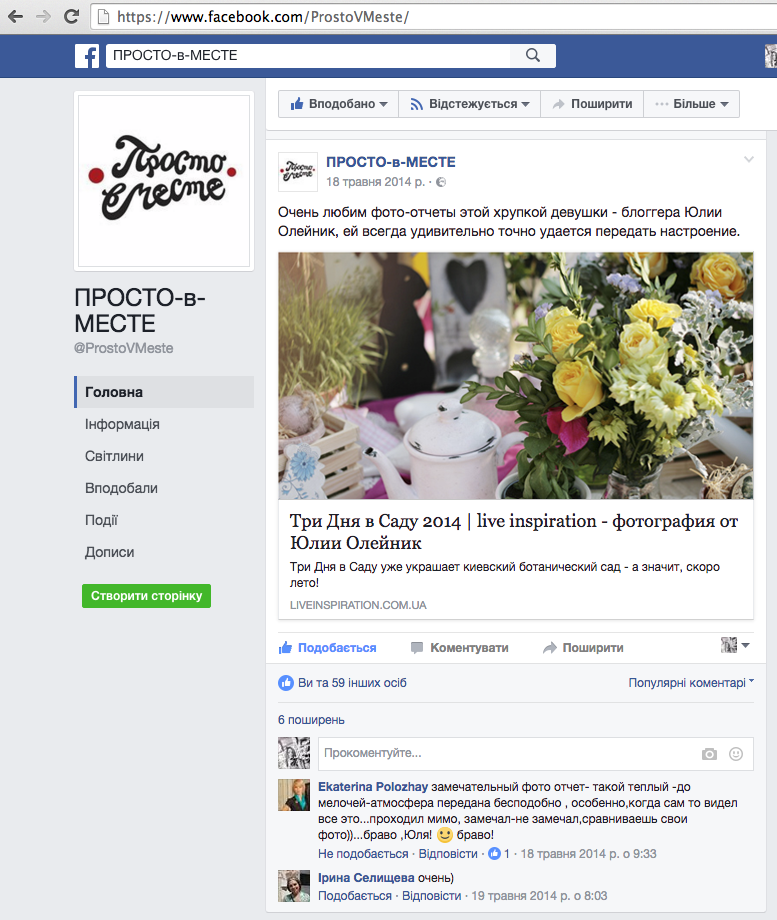Image resolution: width=777 pixels, height=920 pixels.
Task: Open emoji picker in comment box
Action: (x=736, y=754)
